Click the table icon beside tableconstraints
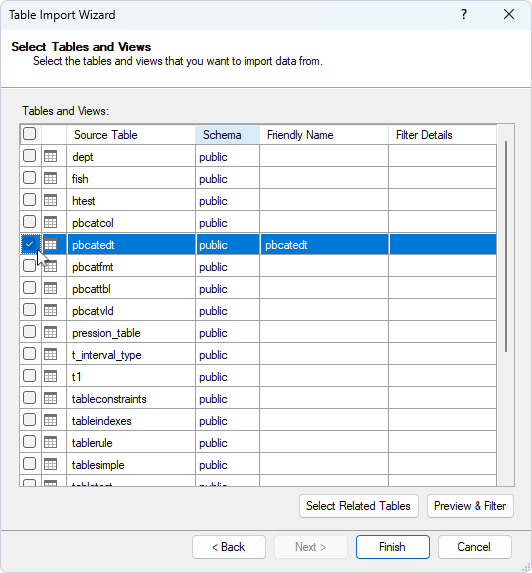 click(50, 398)
